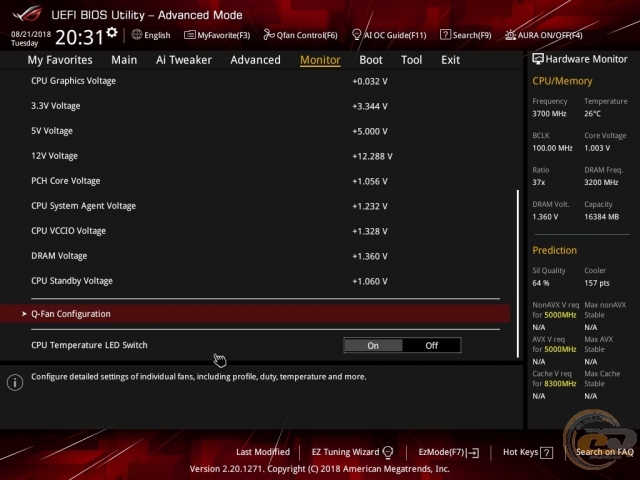Click the 157 pts cooler value
Image resolution: width=640 pixels, height=480 pixels.
click(597, 283)
